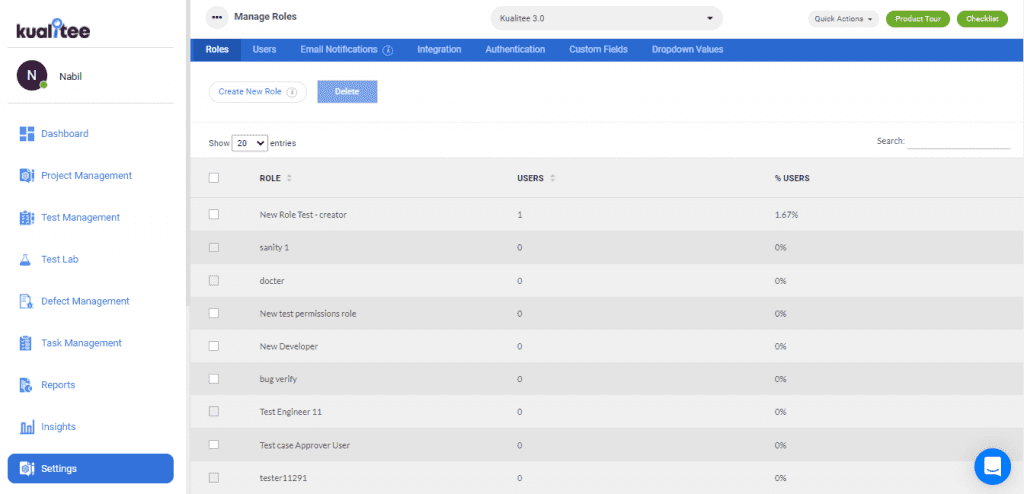Select the "New Role Test - creator" role name
This screenshot has width=1024, height=494.
tap(303, 215)
